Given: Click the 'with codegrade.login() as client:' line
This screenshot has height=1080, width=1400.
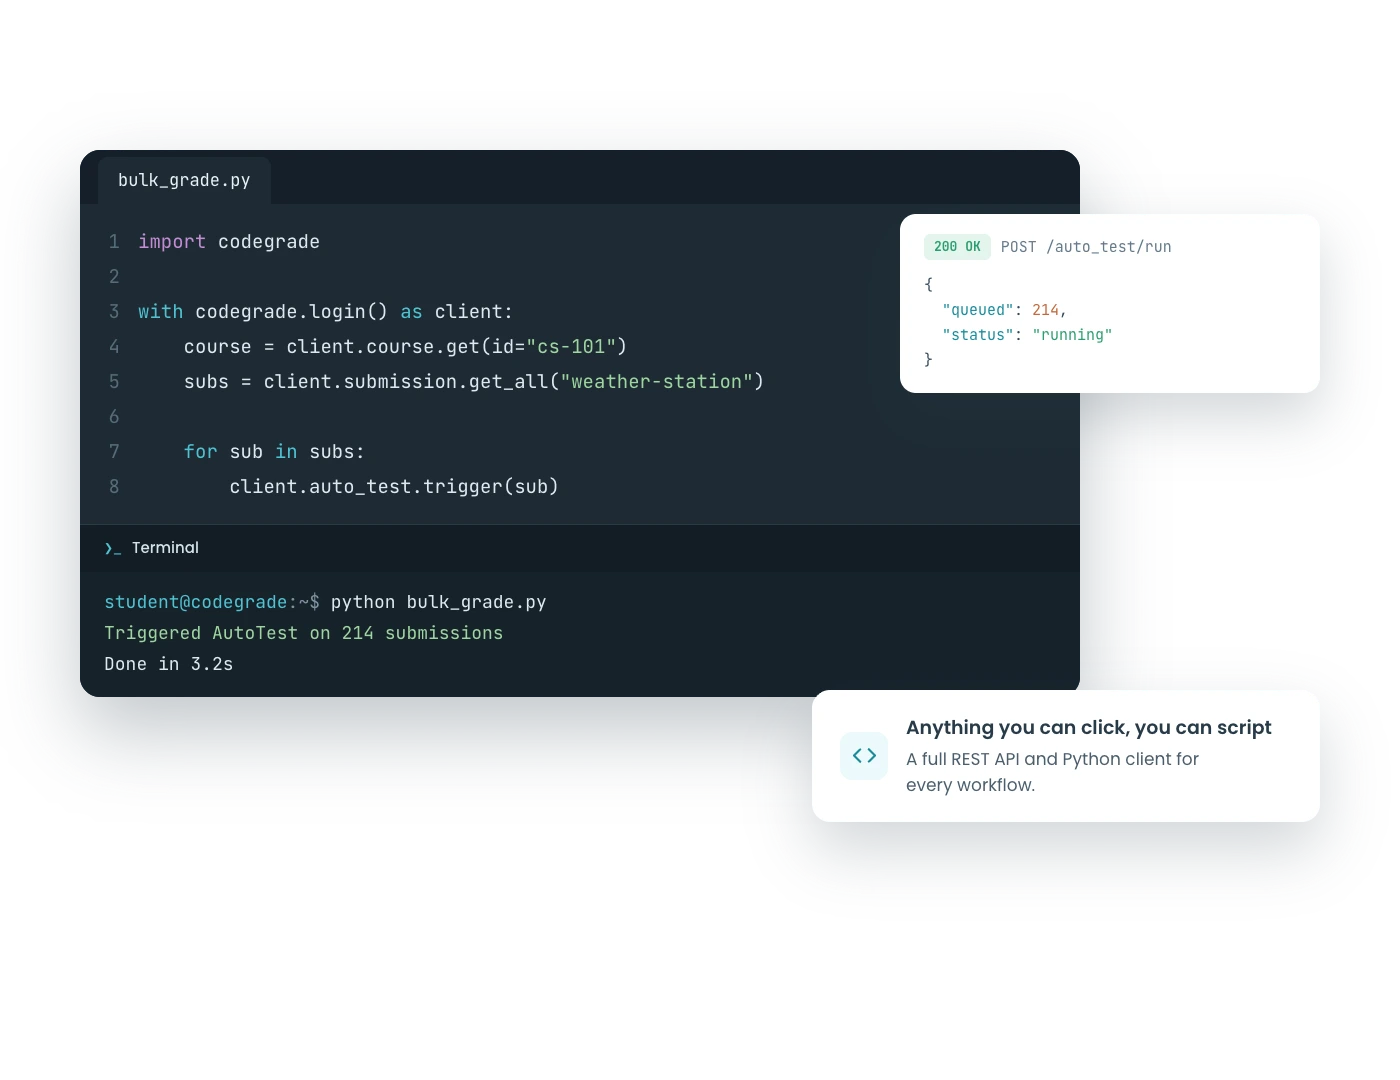Looking at the screenshot, I should (325, 312).
